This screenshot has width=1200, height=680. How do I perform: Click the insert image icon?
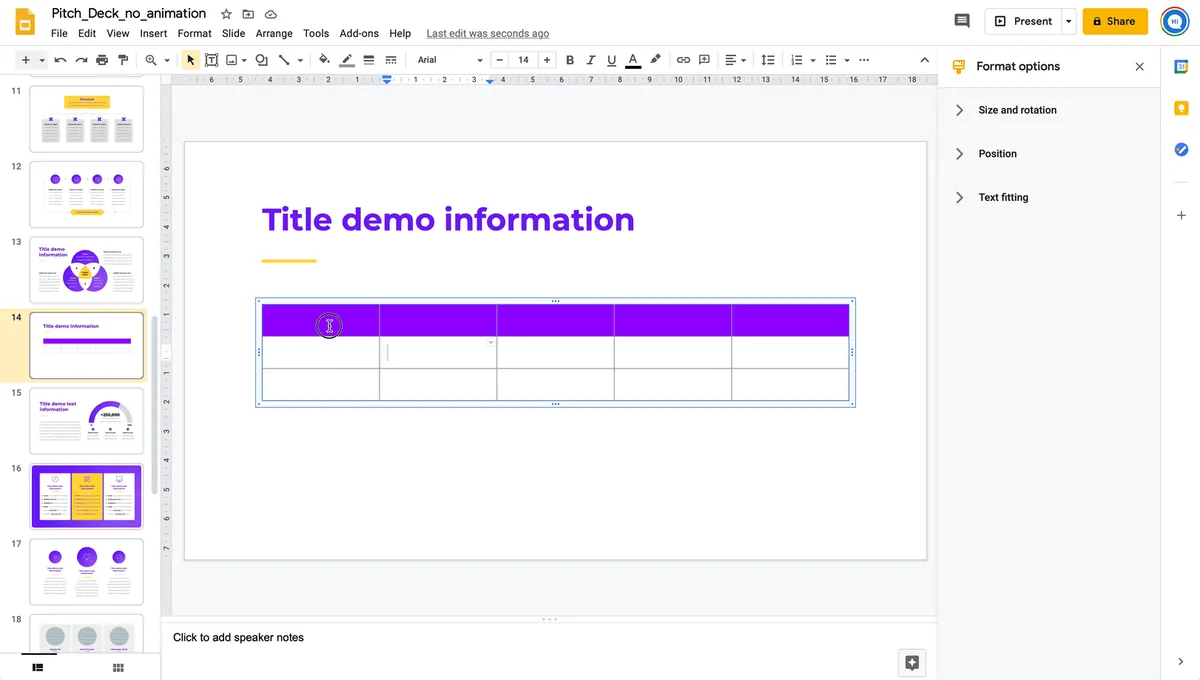pyautogui.click(x=232, y=60)
